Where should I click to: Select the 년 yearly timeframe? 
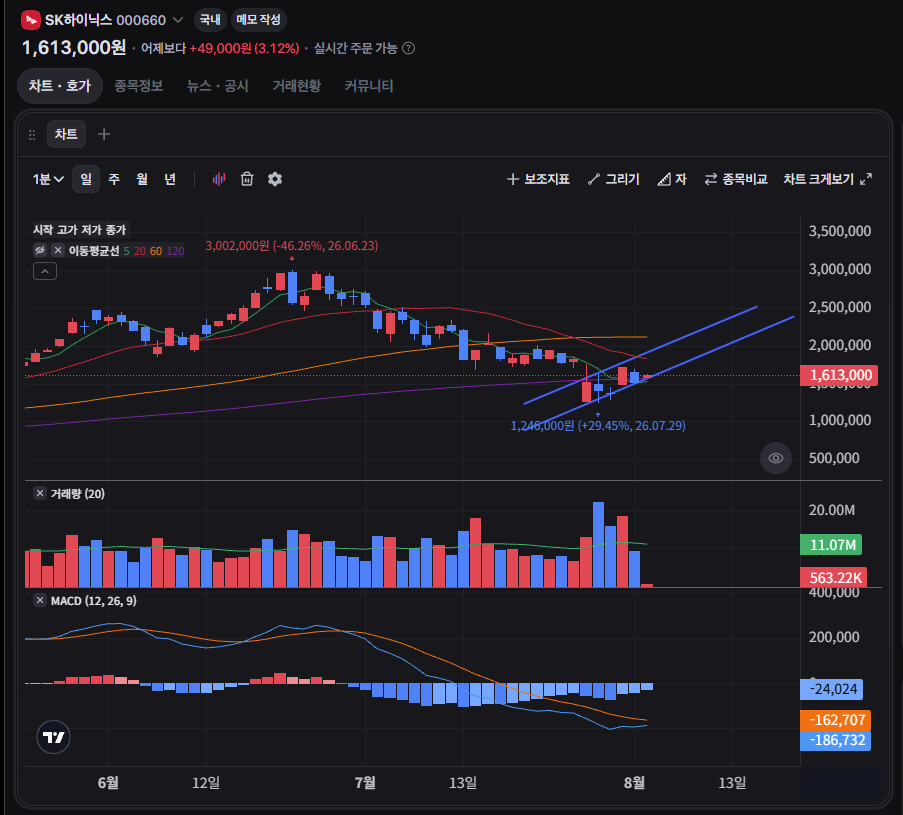tap(170, 179)
